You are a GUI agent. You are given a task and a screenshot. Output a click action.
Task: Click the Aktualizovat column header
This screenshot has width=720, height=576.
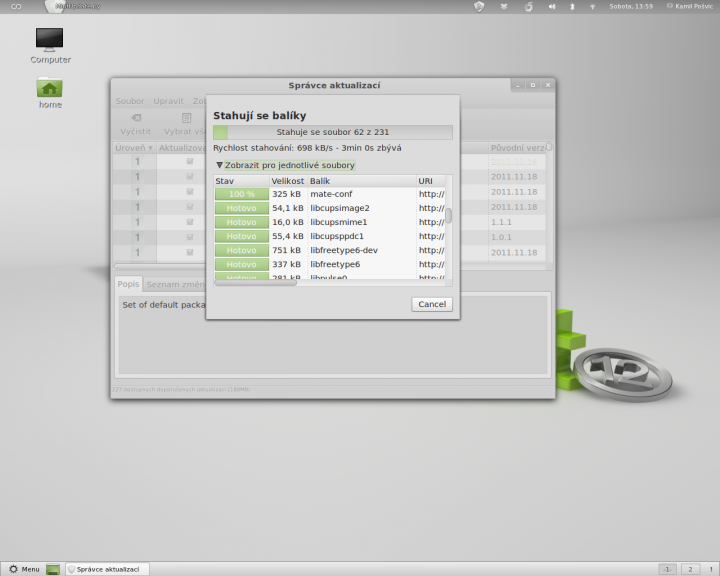[x=182, y=148]
